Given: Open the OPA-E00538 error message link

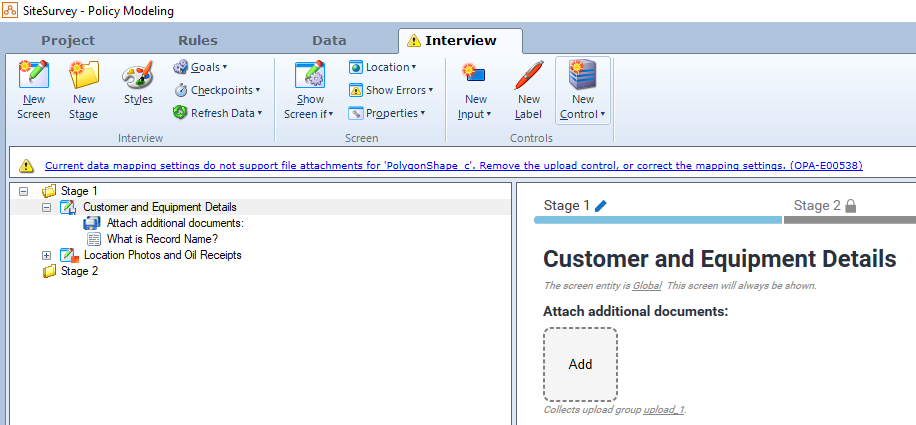Looking at the screenshot, I should tap(454, 166).
